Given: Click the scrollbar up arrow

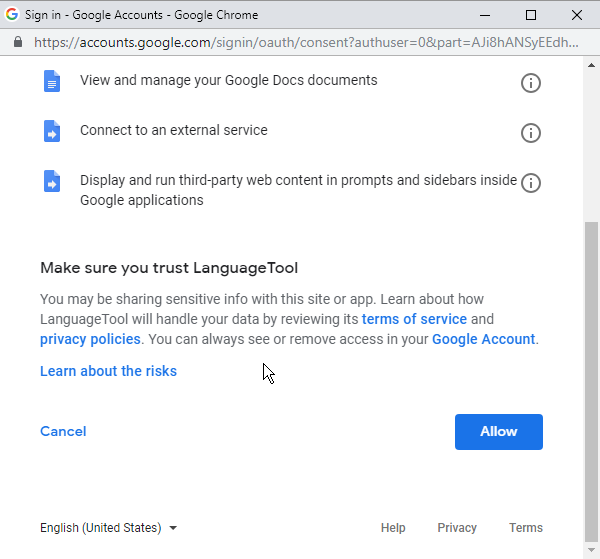Looking at the screenshot, I should (x=592, y=65).
